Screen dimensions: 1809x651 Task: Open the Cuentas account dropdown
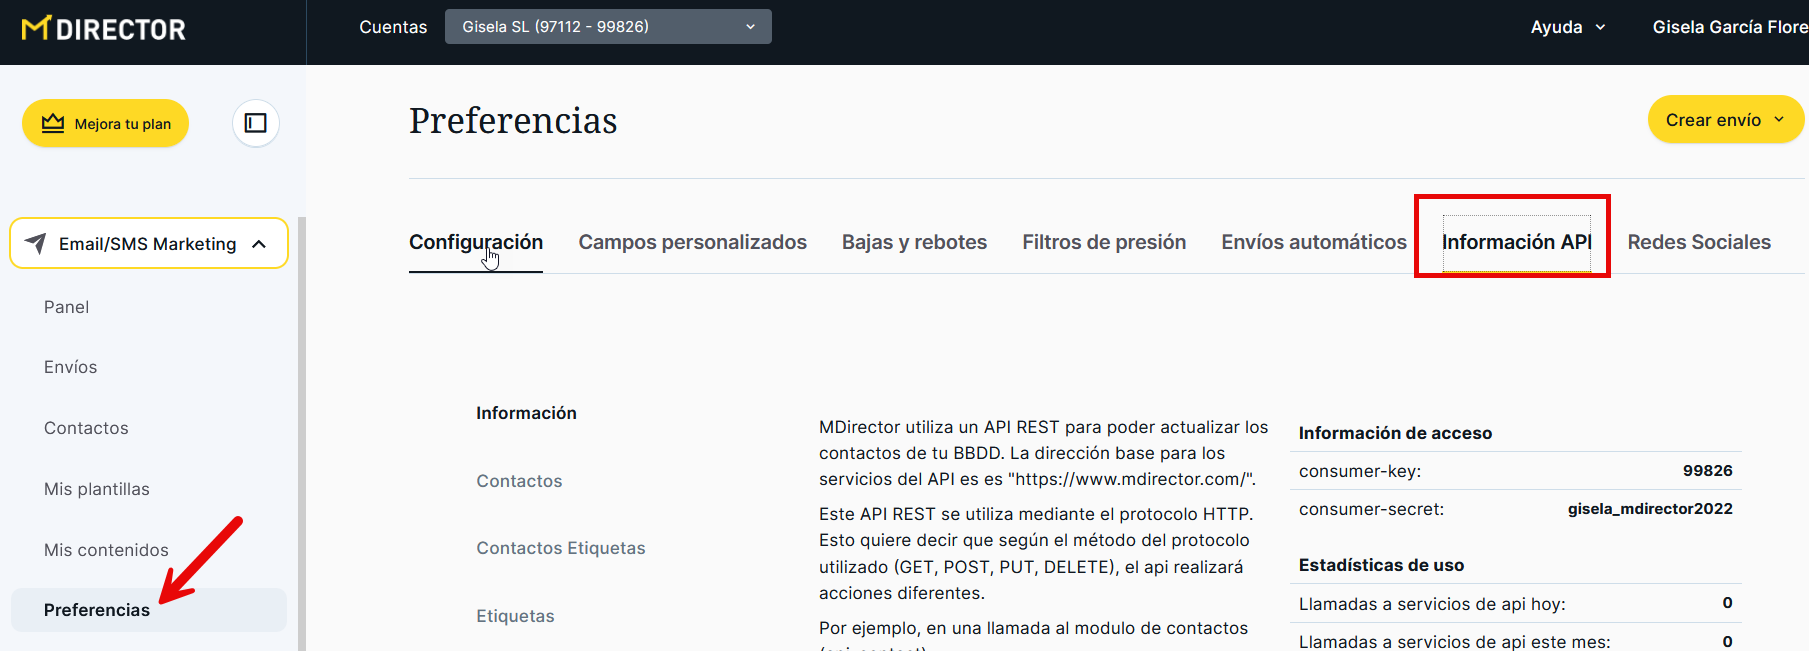(608, 27)
